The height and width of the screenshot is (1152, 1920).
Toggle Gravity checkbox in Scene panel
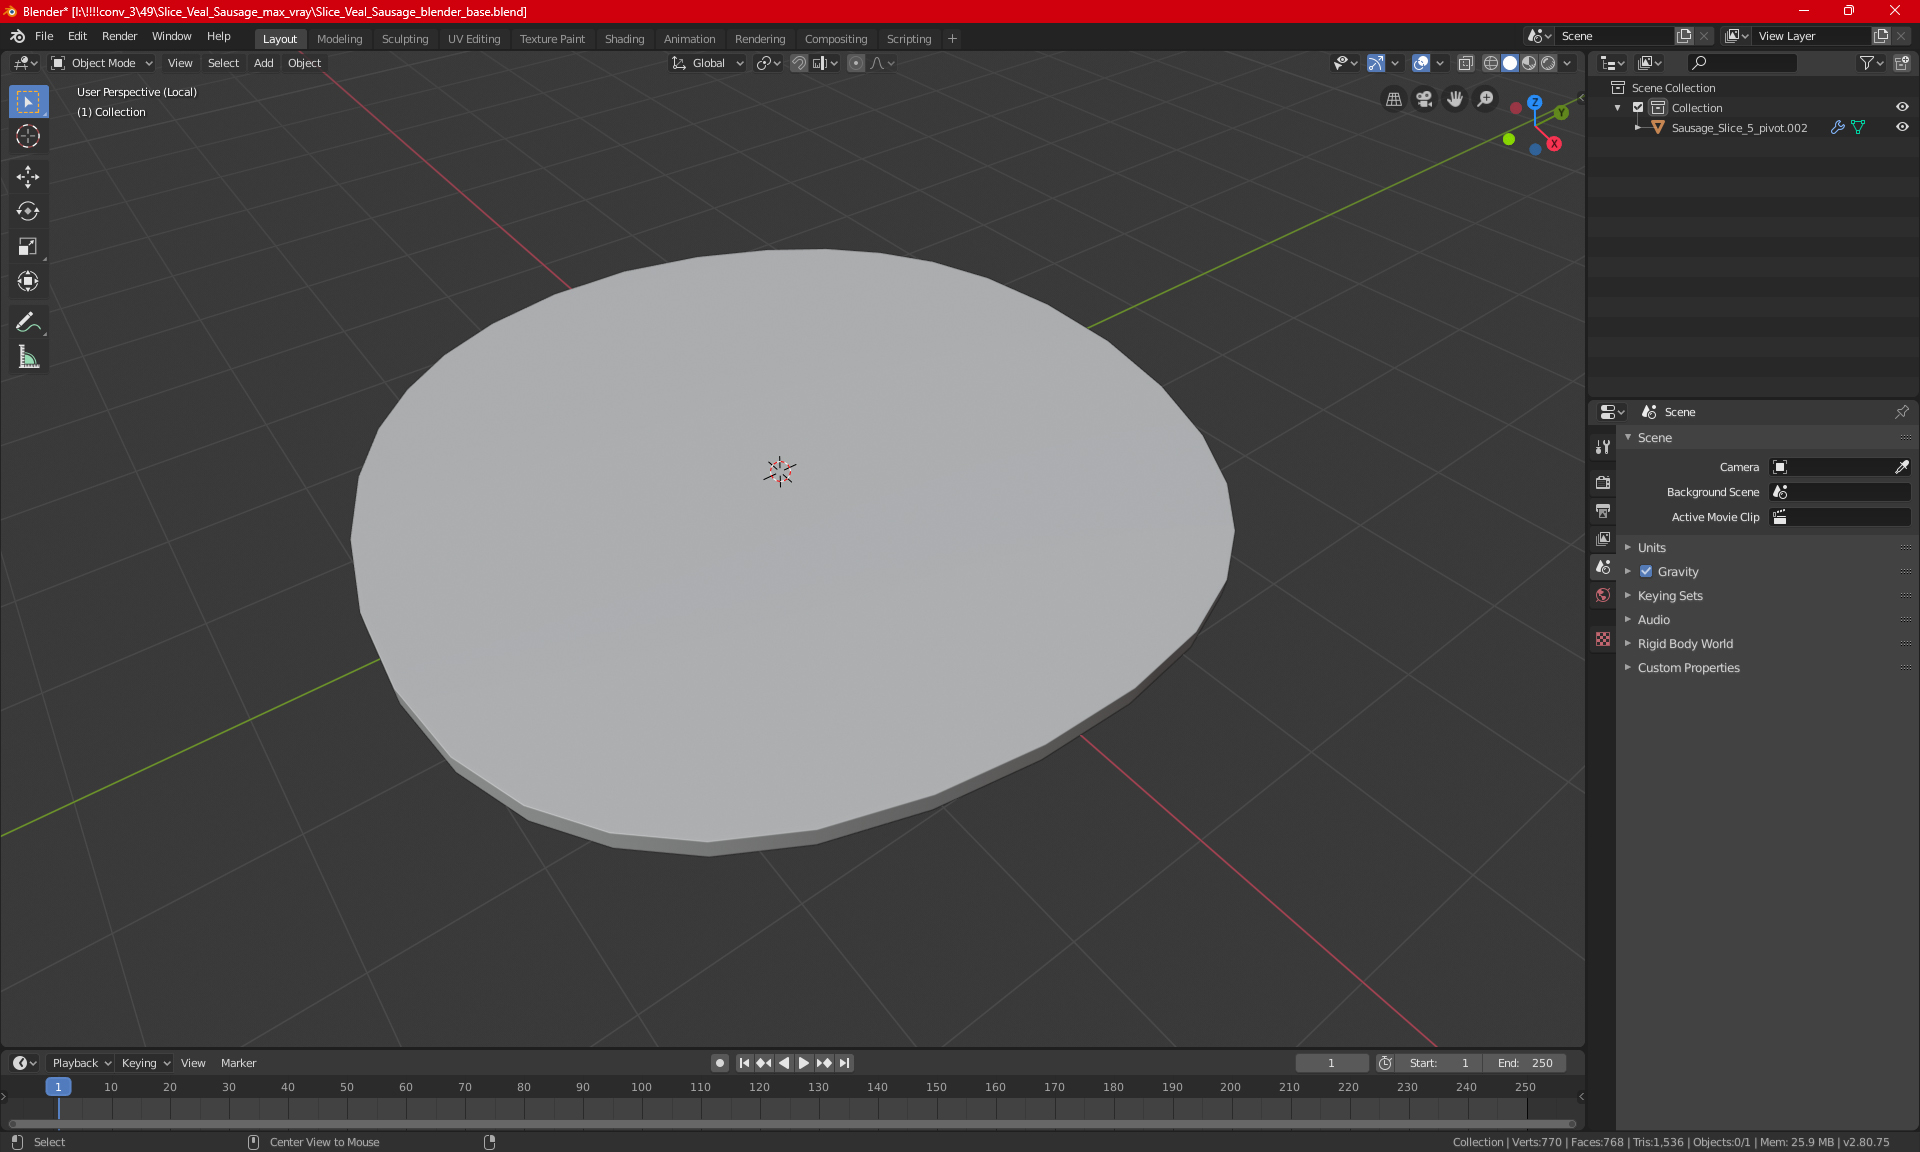(x=1646, y=571)
